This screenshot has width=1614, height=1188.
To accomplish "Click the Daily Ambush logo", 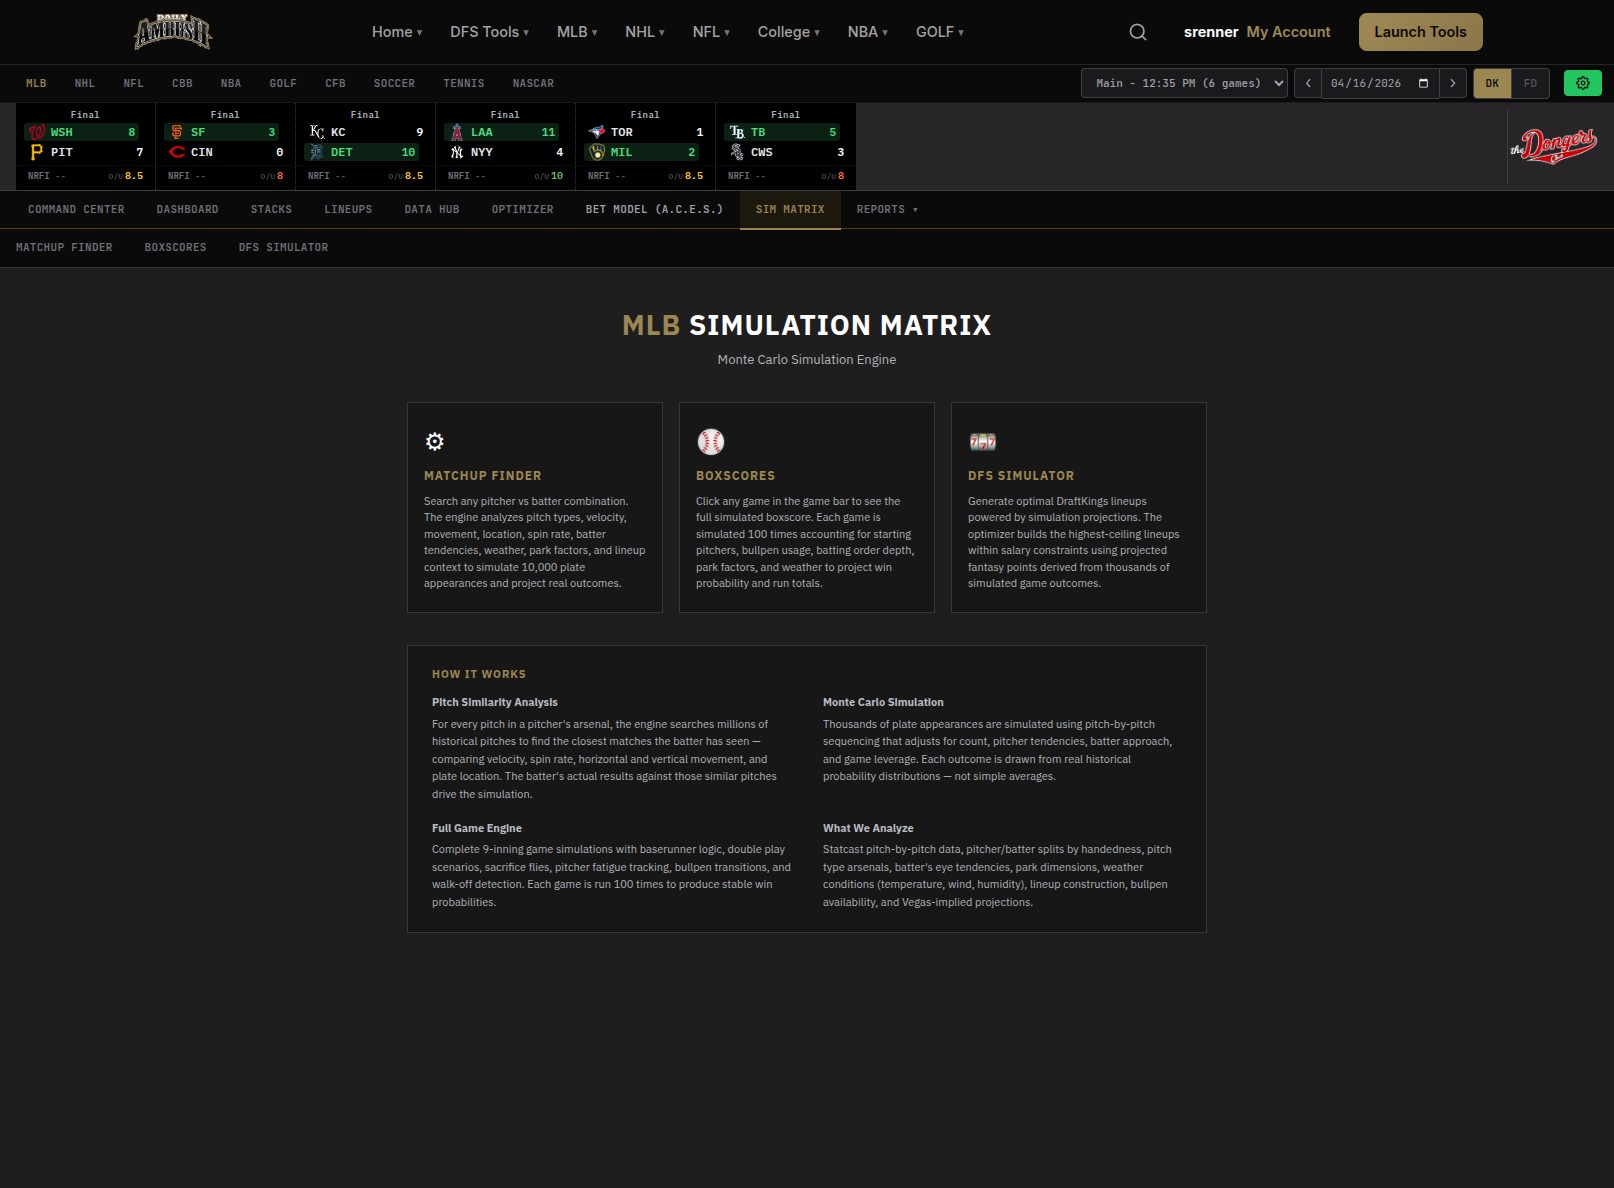I will [172, 31].
